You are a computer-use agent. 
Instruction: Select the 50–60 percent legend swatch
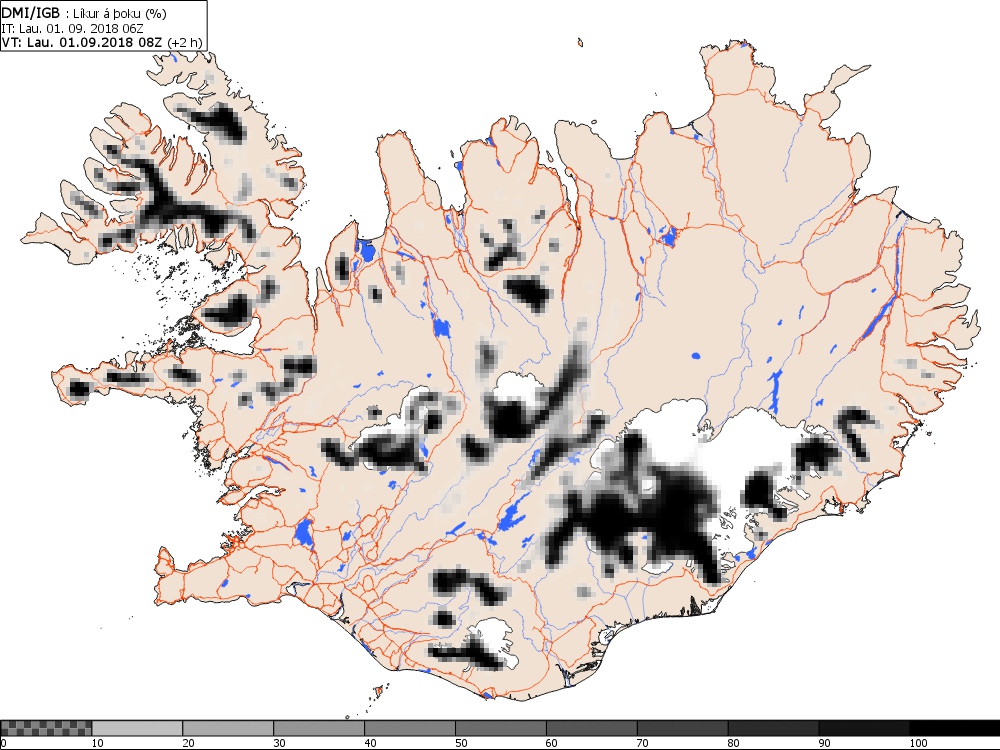pyautogui.click(x=501, y=728)
